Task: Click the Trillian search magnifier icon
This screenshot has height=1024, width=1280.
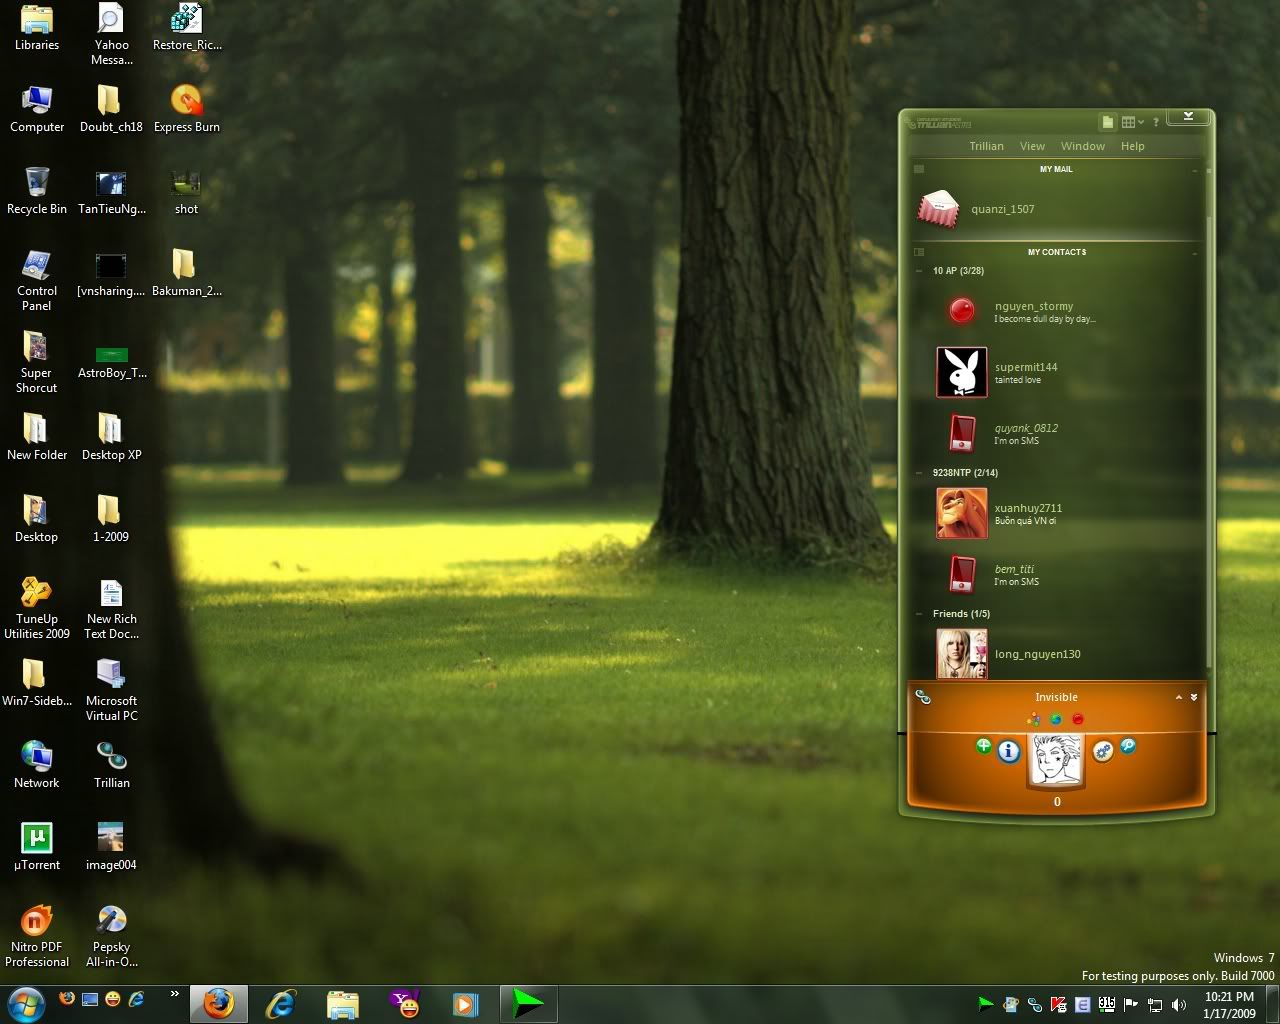Action: point(1127,746)
